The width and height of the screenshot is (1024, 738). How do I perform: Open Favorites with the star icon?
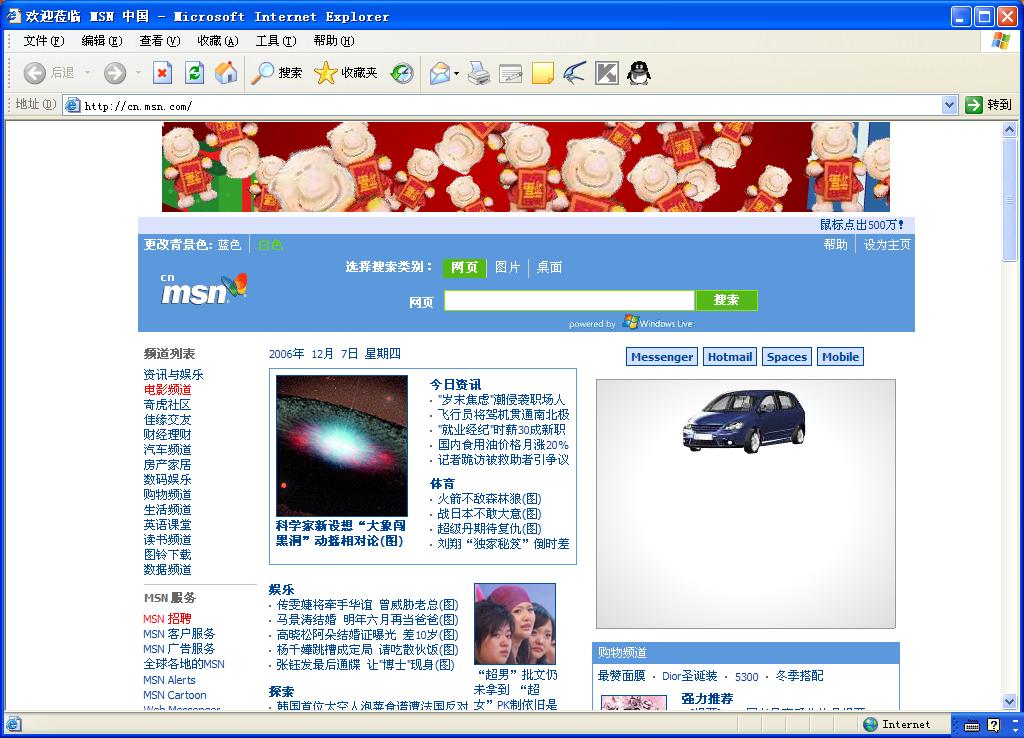325,73
